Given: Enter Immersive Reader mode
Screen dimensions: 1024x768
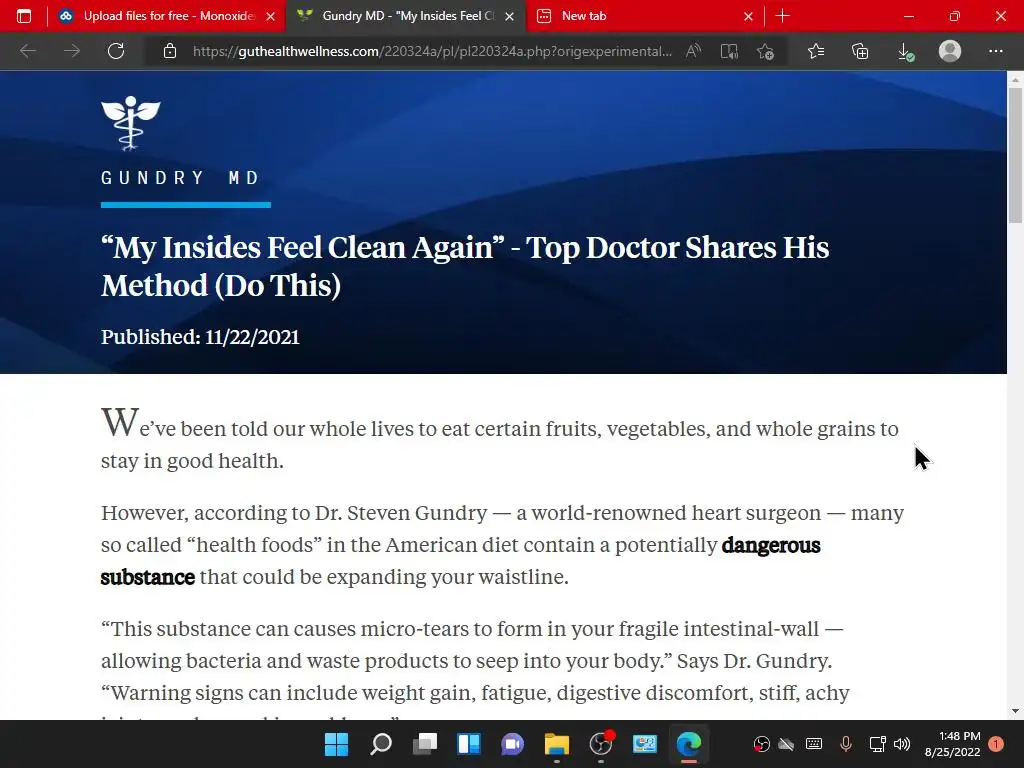Looking at the screenshot, I should pyautogui.click(x=729, y=51).
